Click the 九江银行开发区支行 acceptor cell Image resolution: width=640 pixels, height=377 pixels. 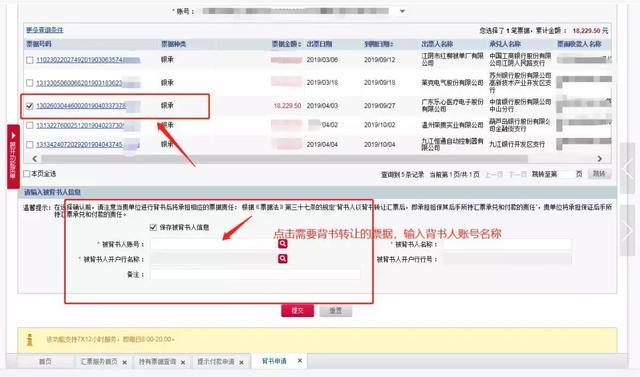click(x=517, y=144)
